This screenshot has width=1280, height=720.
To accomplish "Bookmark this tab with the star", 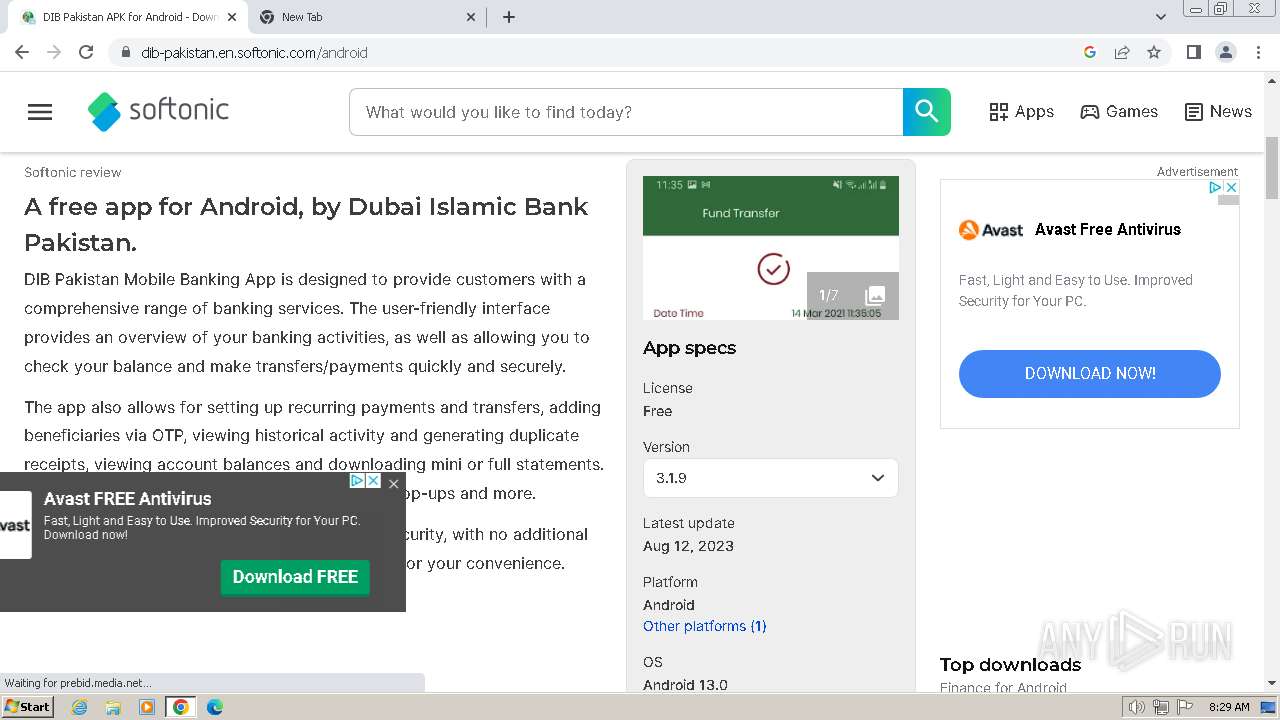I will tap(1154, 52).
